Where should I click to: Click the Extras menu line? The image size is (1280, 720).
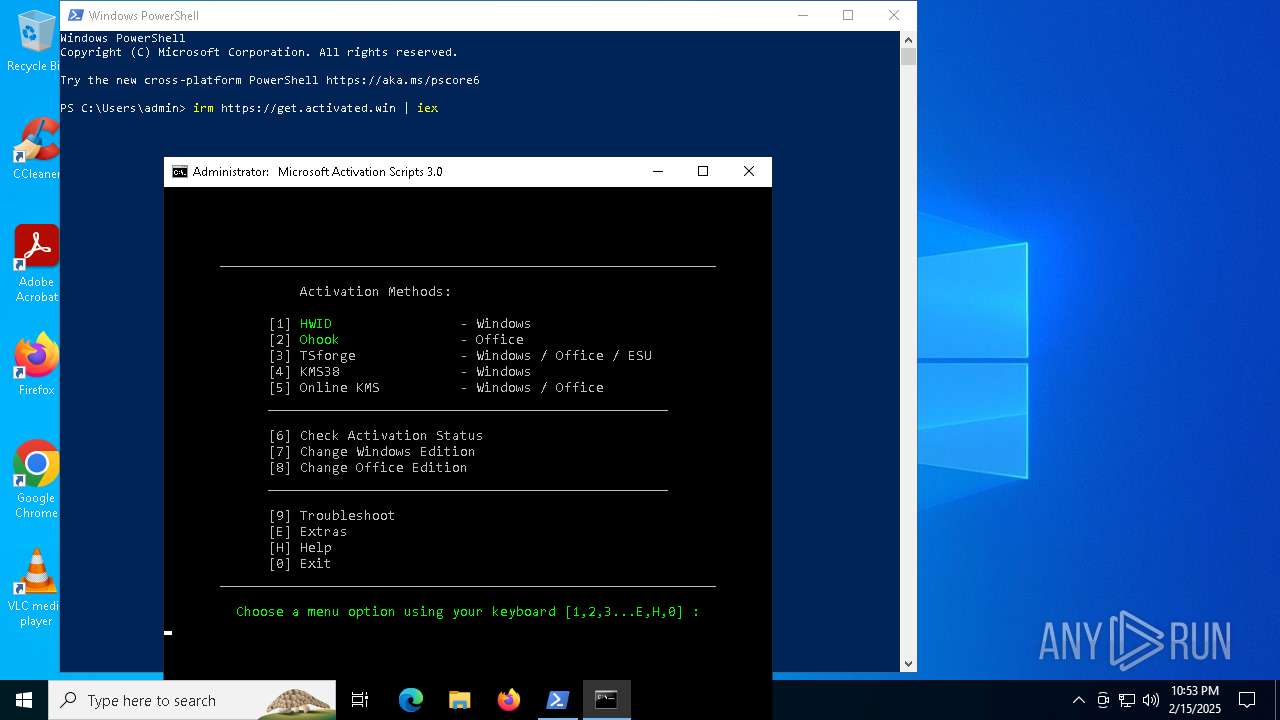click(308, 532)
